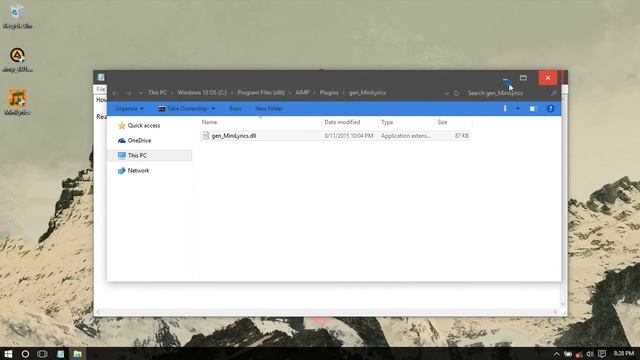The image size is (640, 360).
Task: Expand chevron after AIMP breadcrumb
Action: coord(314,93)
